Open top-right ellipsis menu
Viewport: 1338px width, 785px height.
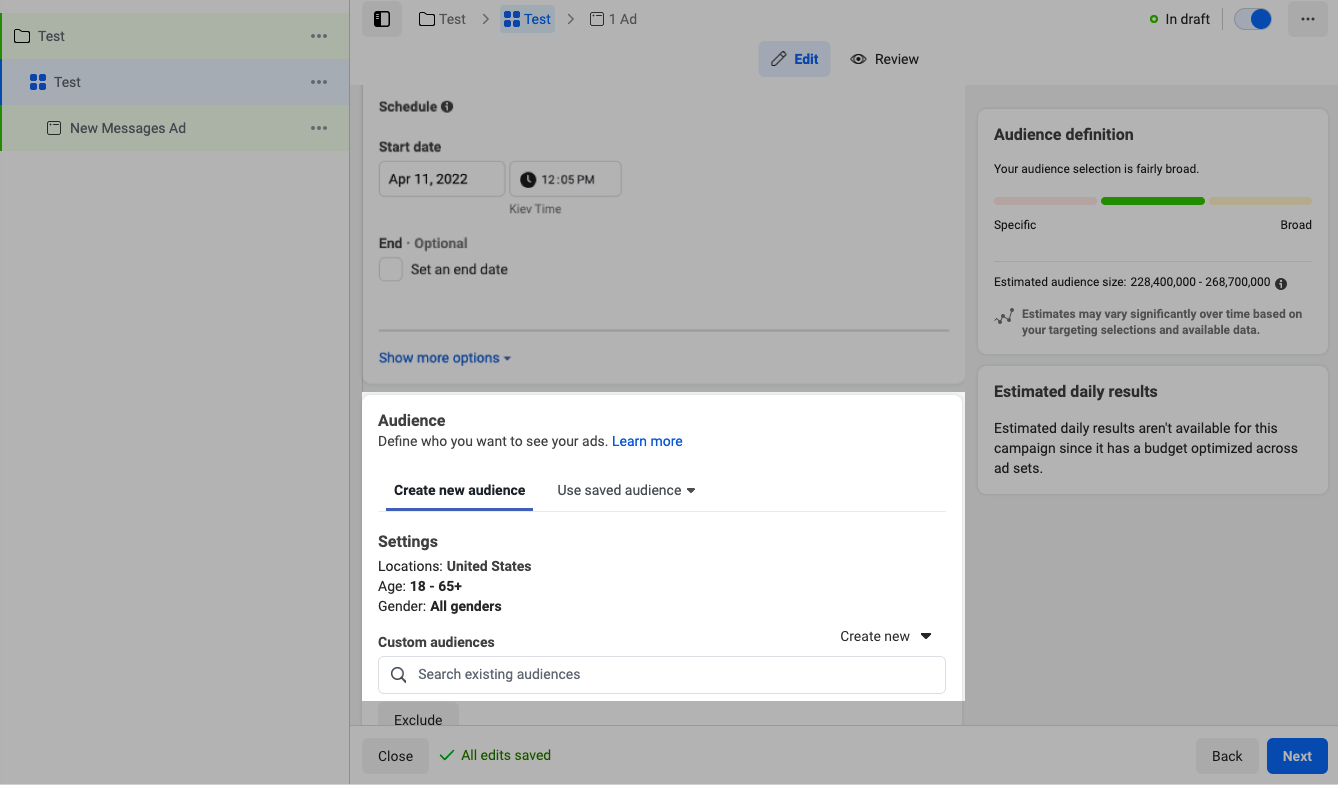pyautogui.click(x=1307, y=19)
